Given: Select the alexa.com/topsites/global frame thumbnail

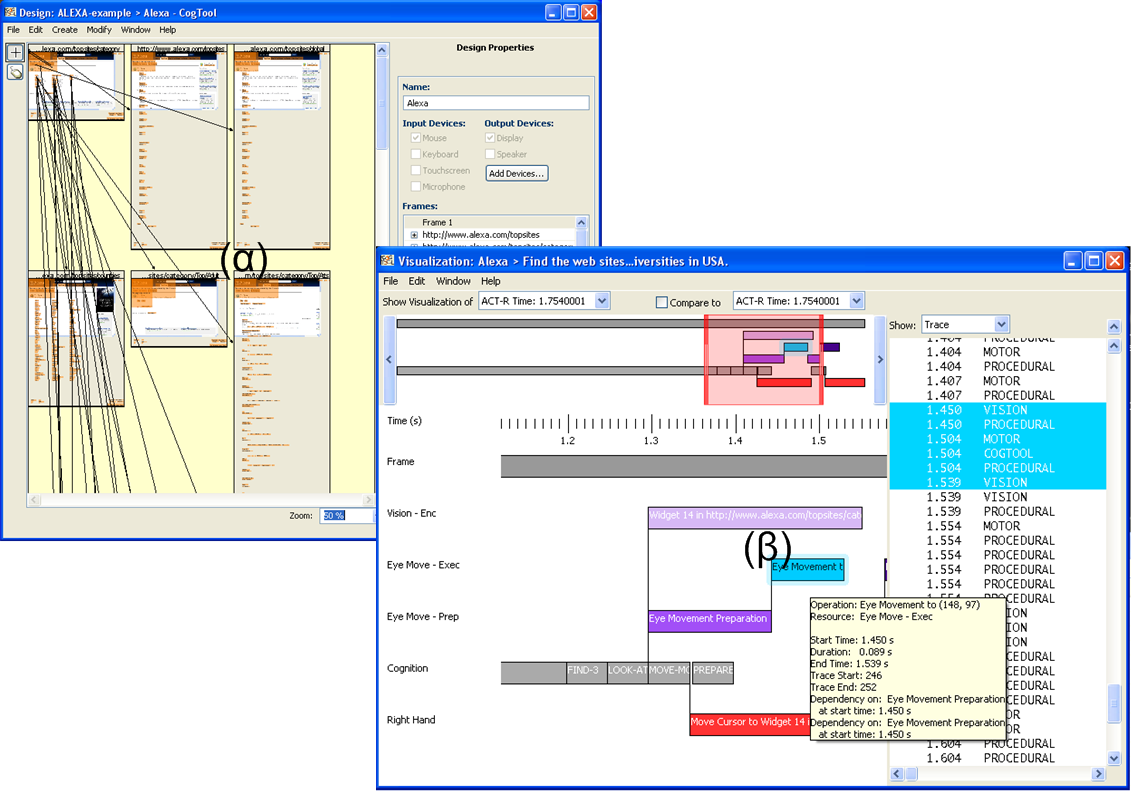Looking at the screenshot, I should pos(282,147).
